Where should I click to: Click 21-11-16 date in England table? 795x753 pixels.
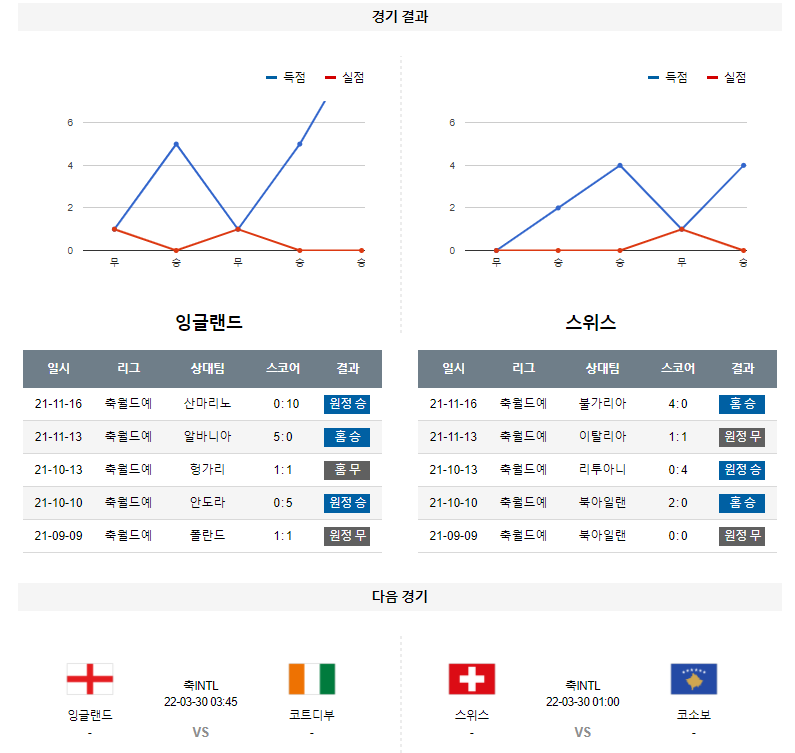coord(58,404)
